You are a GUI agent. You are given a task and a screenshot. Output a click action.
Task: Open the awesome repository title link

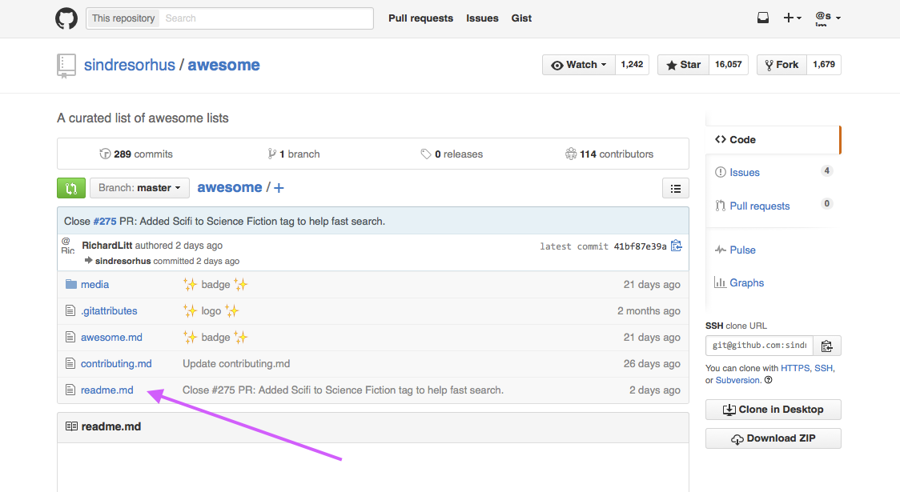click(x=224, y=65)
